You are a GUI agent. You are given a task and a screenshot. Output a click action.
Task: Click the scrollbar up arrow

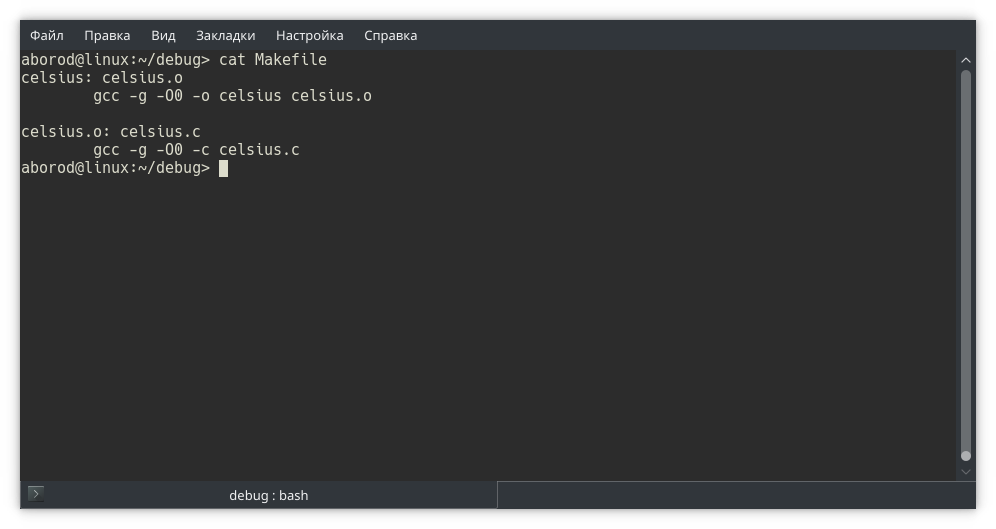966,61
